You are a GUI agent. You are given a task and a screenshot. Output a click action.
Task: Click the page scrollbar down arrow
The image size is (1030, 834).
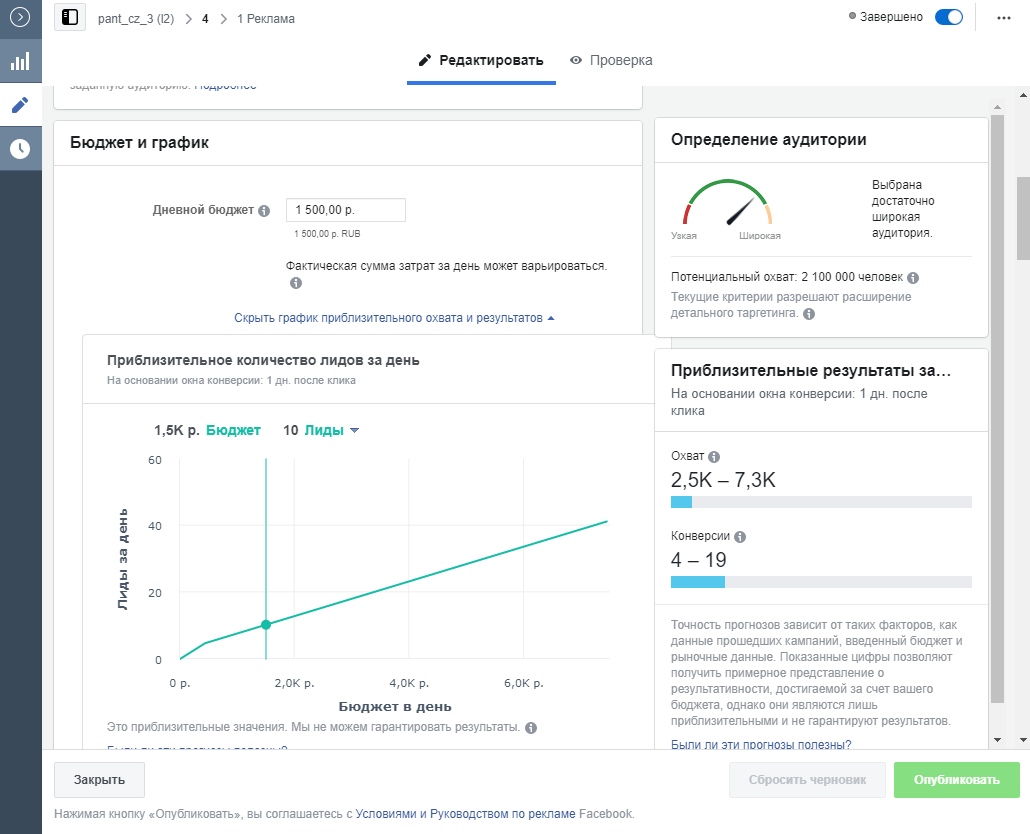1023,739
